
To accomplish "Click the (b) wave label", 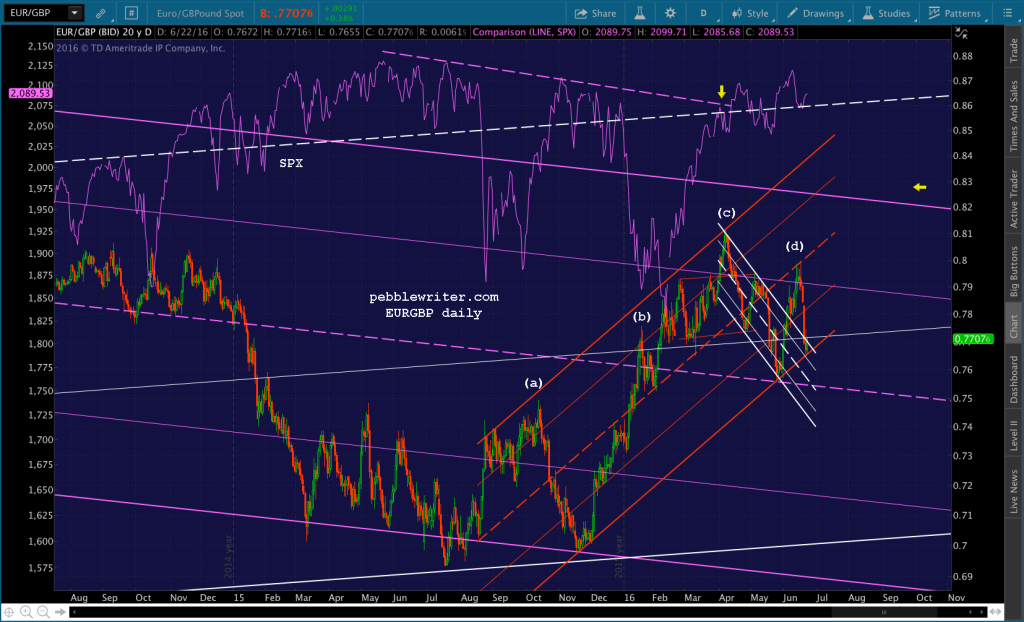I will (x=641, y=317).
